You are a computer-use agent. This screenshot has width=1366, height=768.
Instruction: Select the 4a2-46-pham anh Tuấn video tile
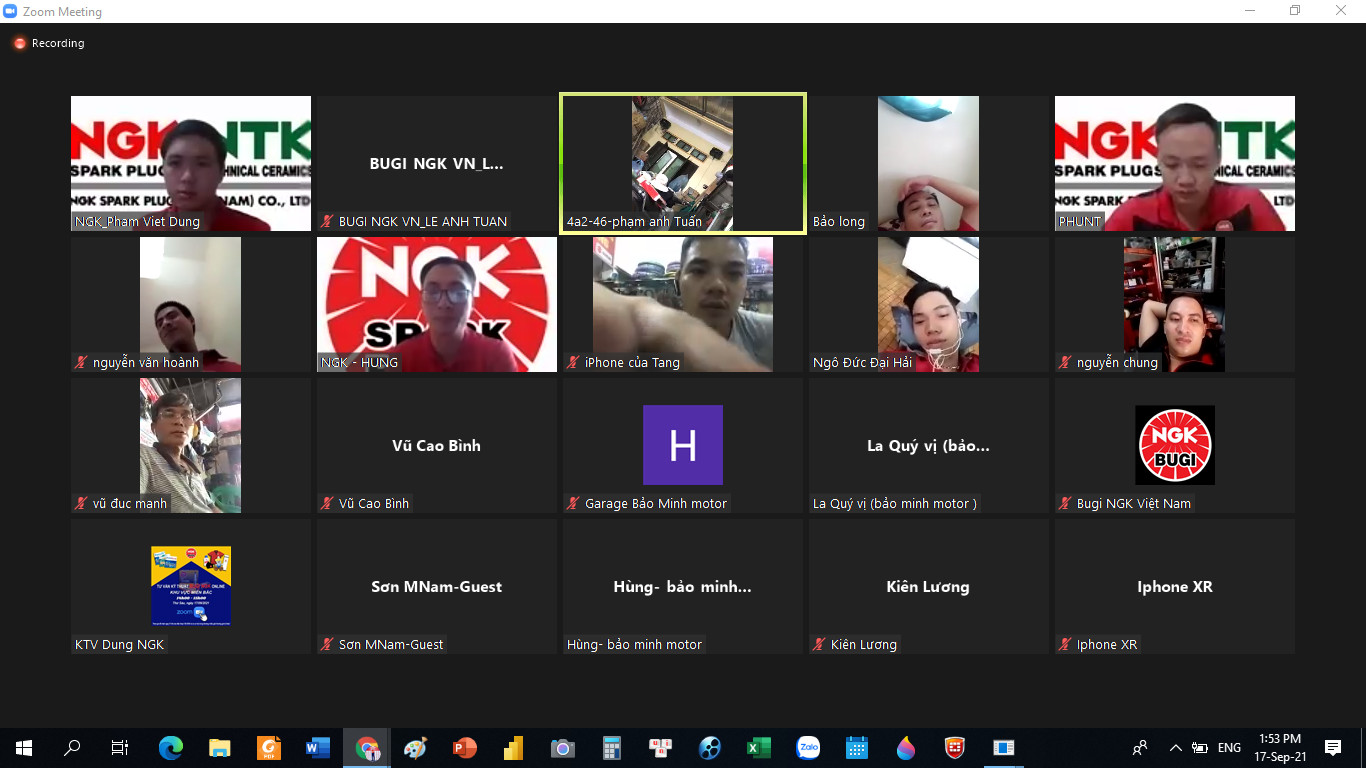pos(682,163)
